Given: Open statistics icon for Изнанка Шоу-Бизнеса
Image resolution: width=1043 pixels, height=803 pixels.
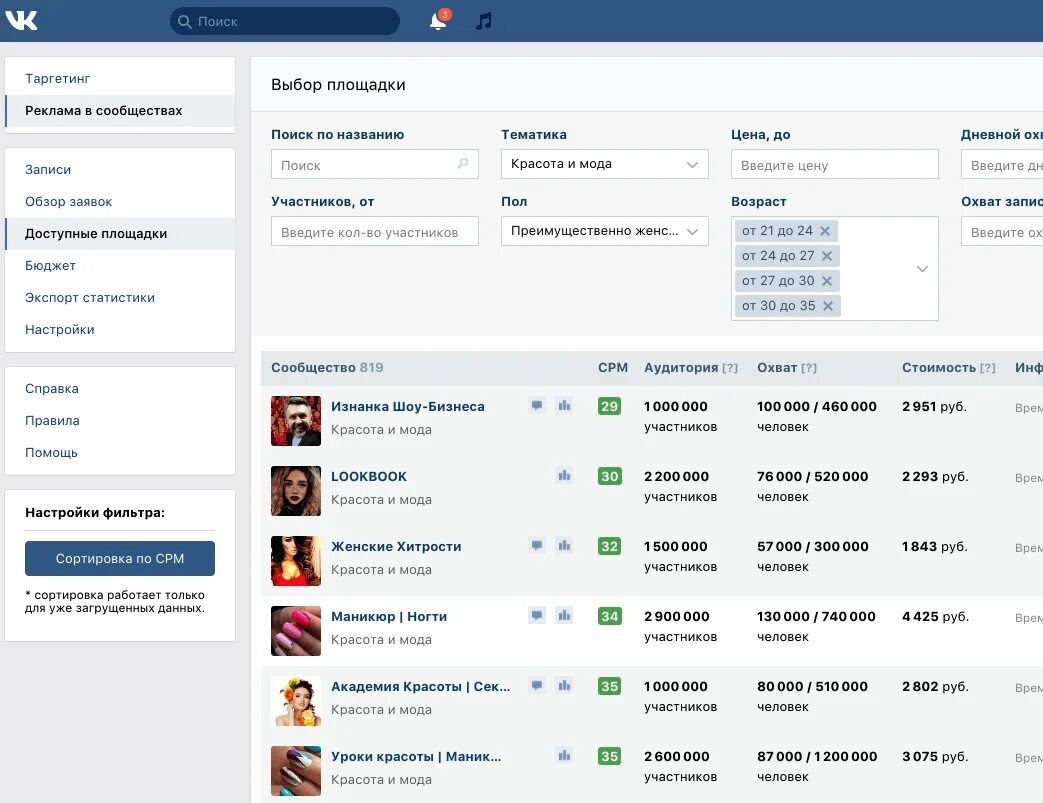Looking at the screenshot, I should pos(564,405).
